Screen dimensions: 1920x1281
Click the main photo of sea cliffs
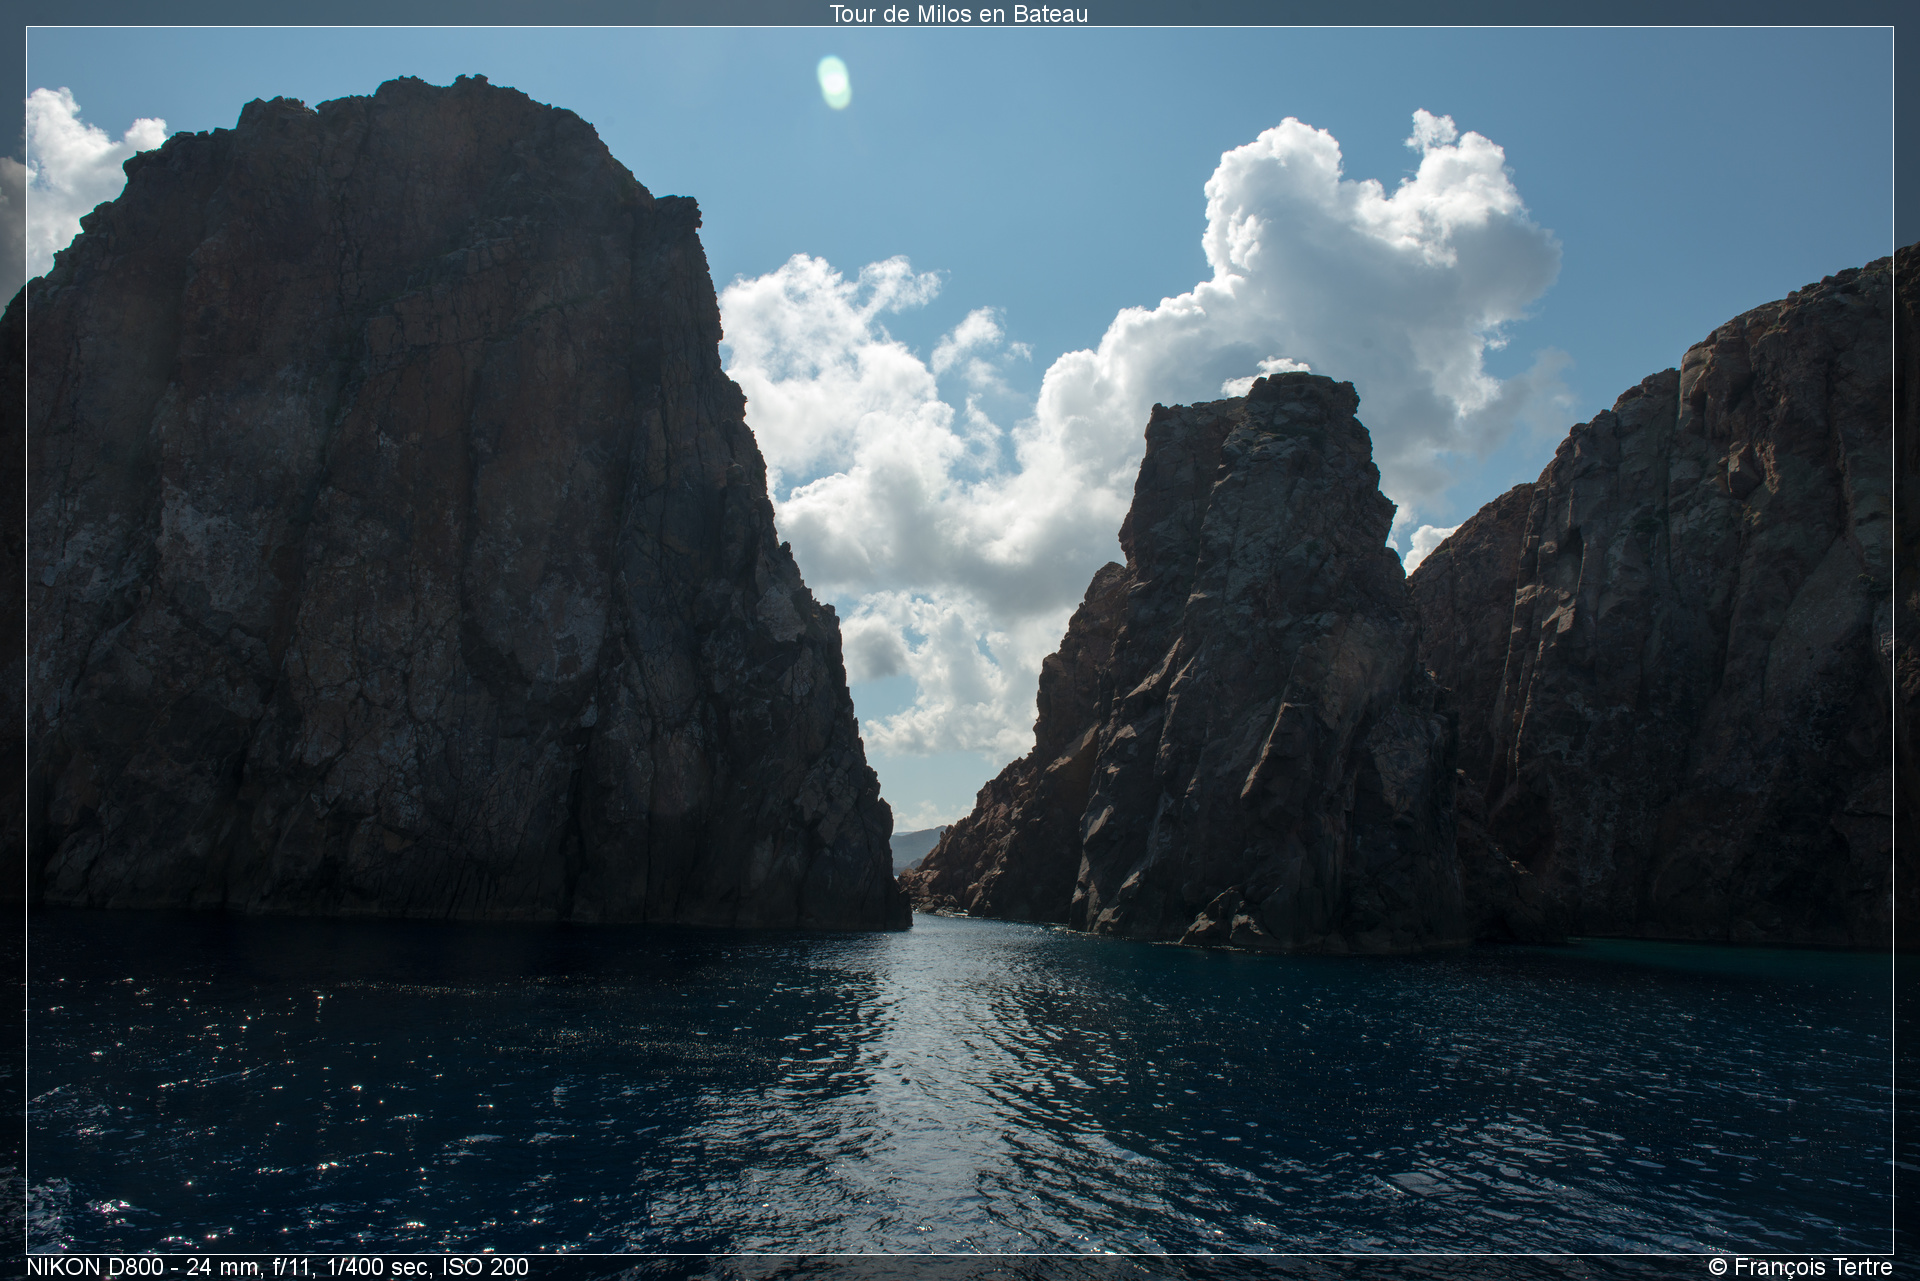click(x=960, y=640)
